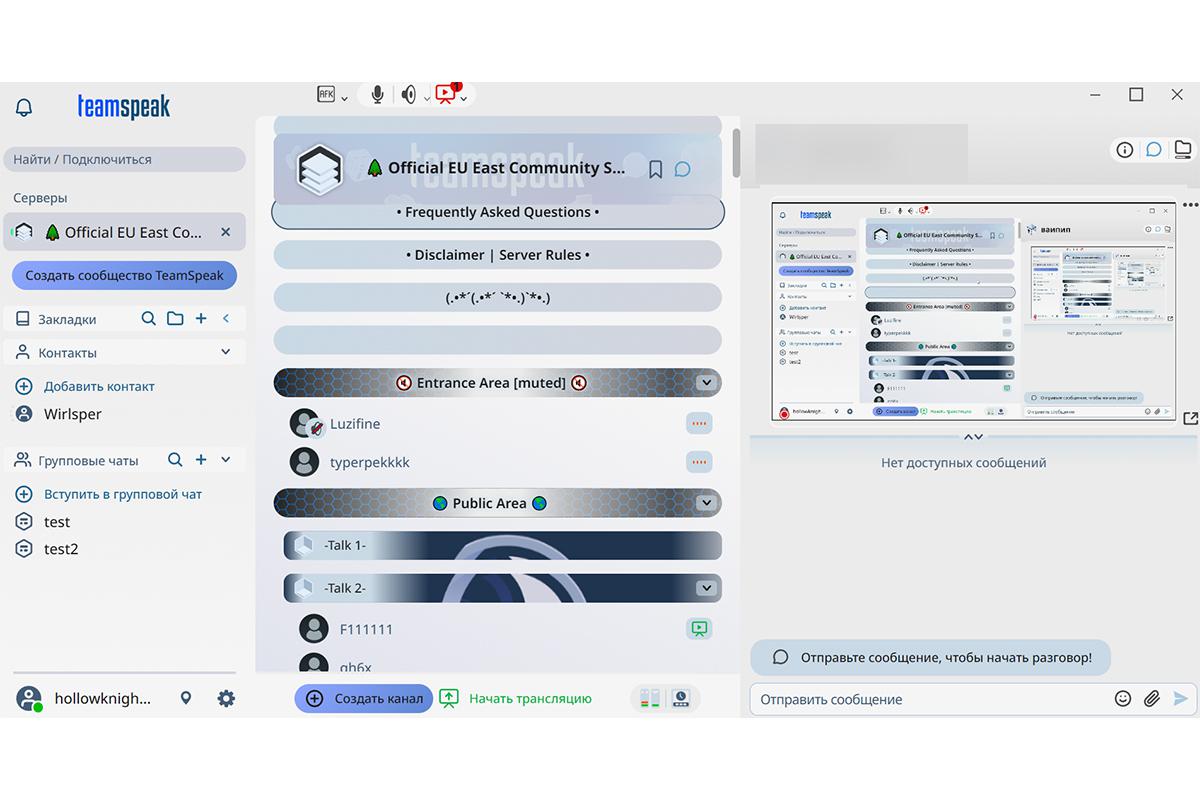Mute the microphone in the top toolbar
The image size is (1200, 800).
pyautogui.click(x=376, y=93)
